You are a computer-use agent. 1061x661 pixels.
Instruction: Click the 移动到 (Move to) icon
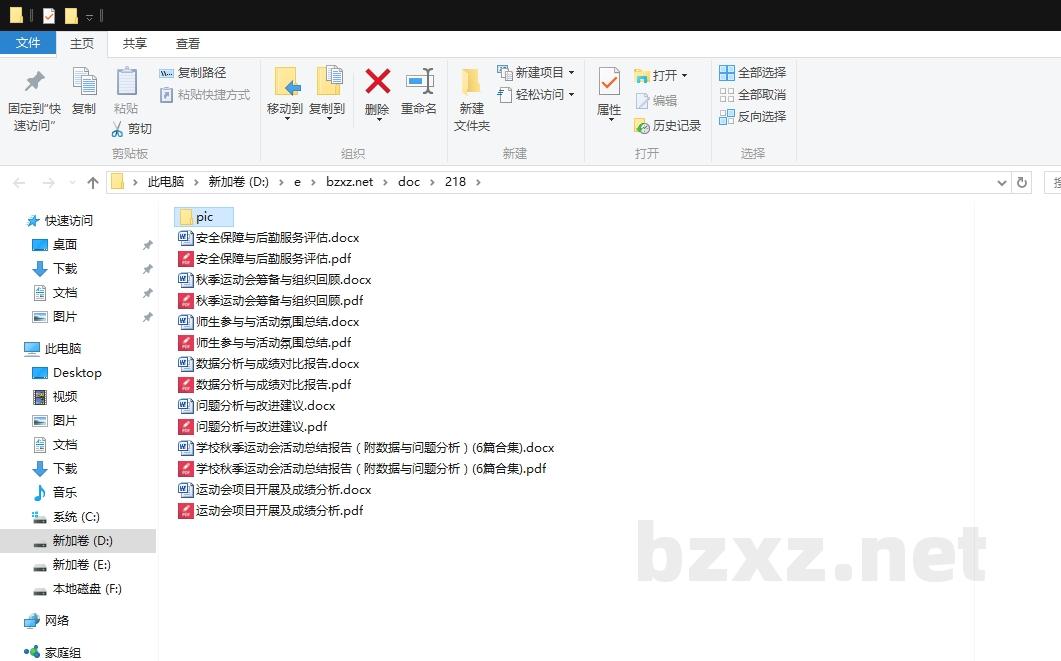click(x=284, y=93)
